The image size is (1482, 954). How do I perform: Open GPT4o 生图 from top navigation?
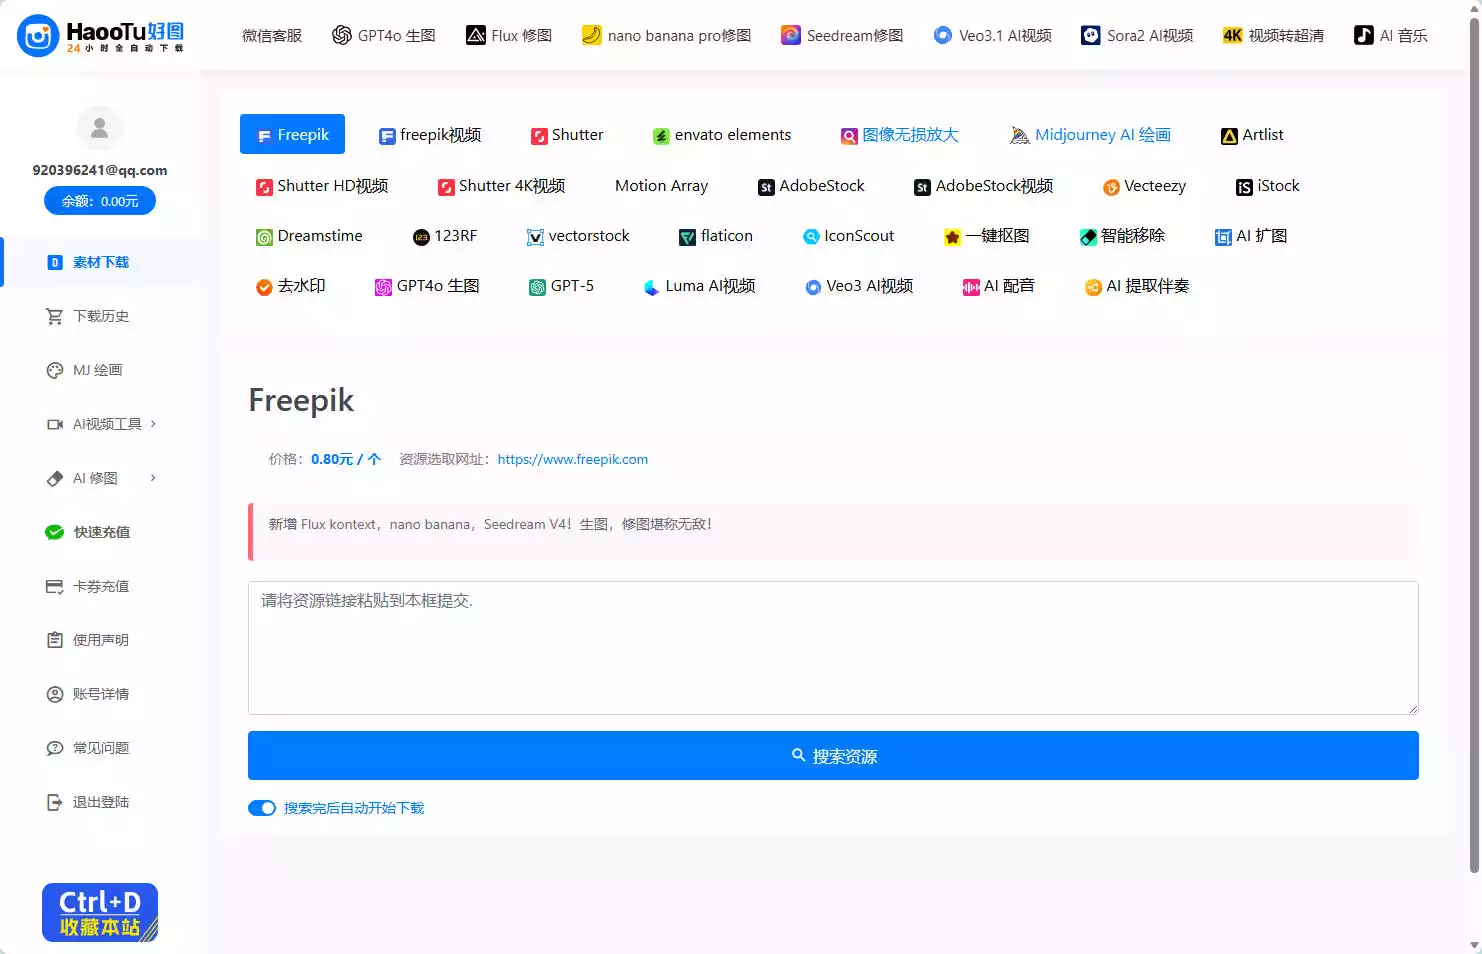point(384,35)
